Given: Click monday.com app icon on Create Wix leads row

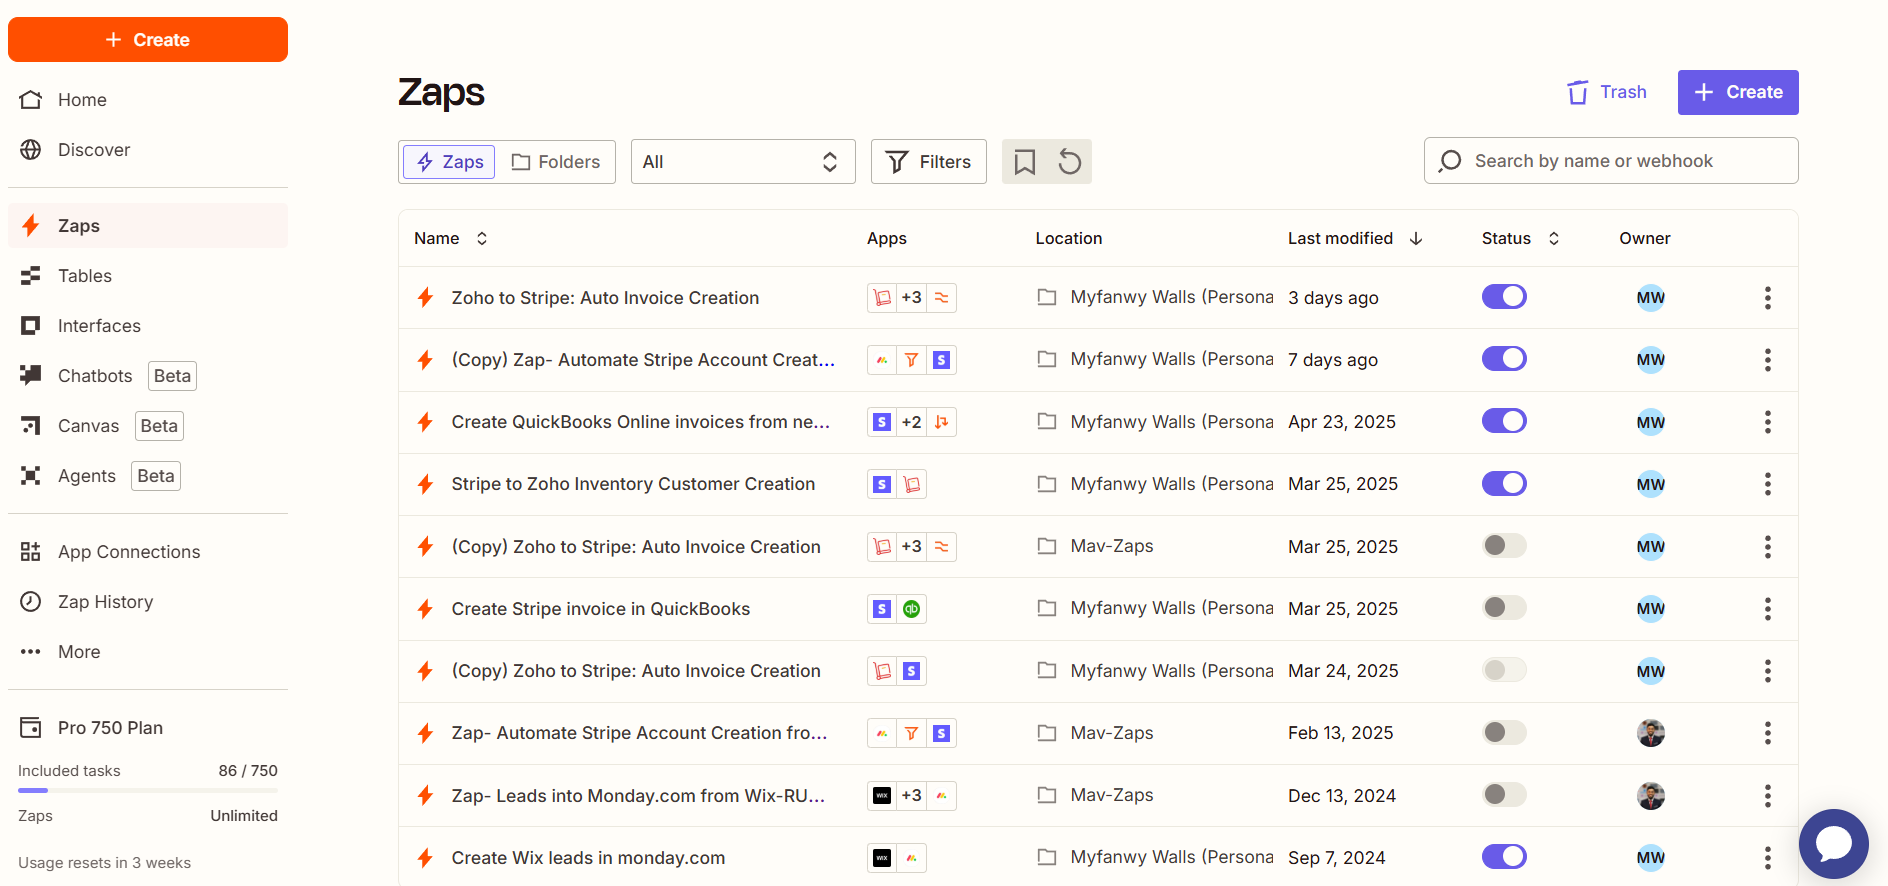Looking at the screenshot, I should point(911,858).
